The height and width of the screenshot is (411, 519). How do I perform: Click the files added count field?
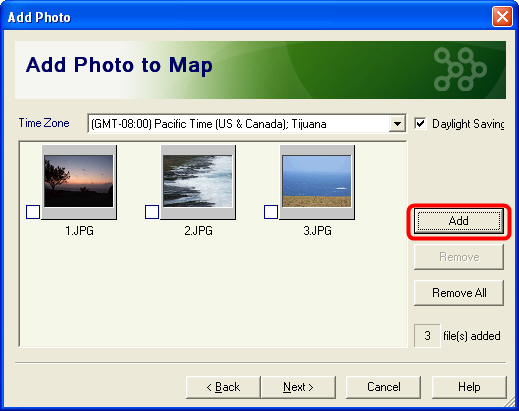coord(427,336)
